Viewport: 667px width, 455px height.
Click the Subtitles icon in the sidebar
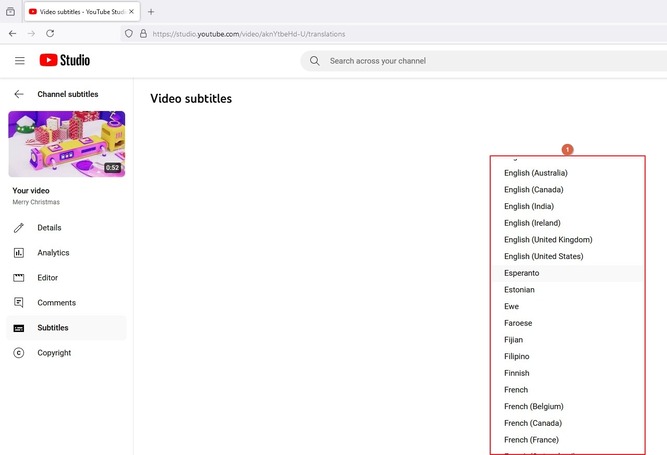point(19,328)
